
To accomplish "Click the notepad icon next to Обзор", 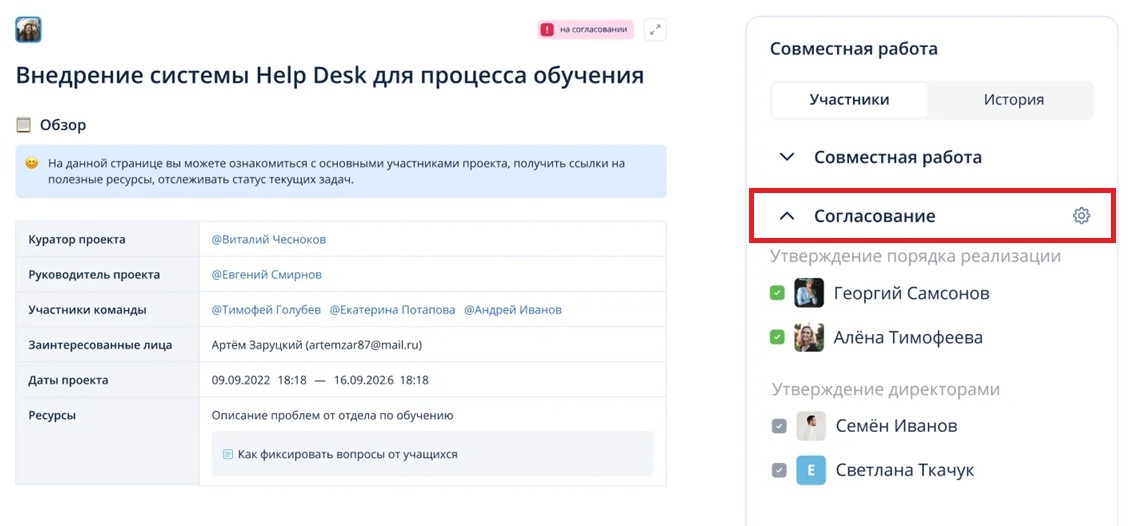I will (24, 125).
